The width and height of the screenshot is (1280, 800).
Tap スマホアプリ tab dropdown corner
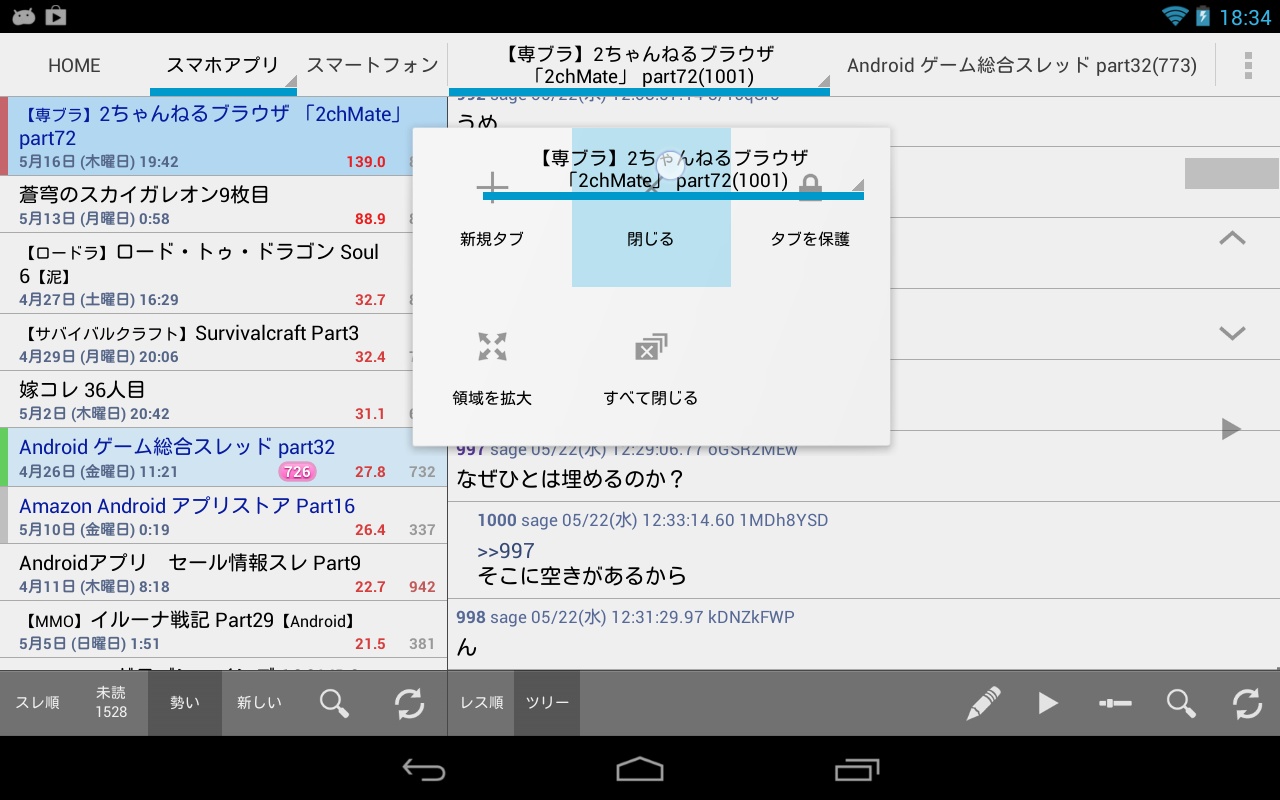(291, 81)
